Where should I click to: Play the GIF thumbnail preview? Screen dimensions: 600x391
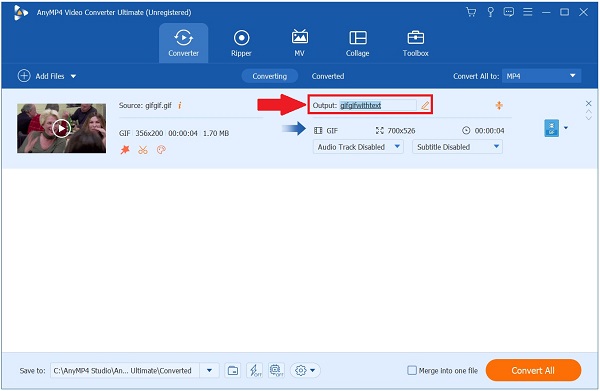(61, 128)
